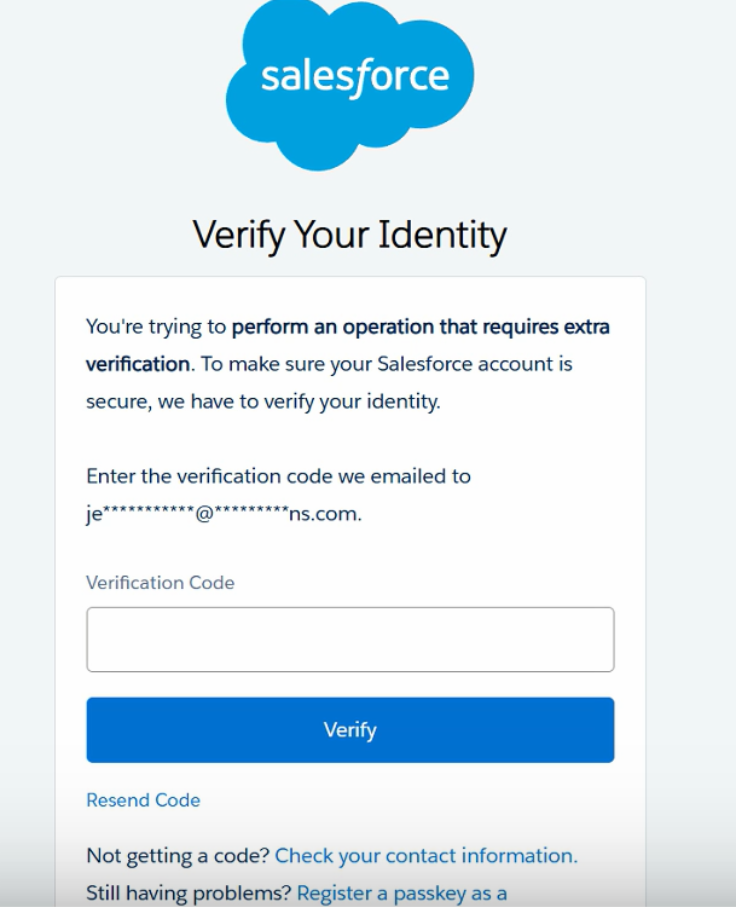Open the Check your contact information link
Screen dimensions: 736x907
tap(426, 856)
